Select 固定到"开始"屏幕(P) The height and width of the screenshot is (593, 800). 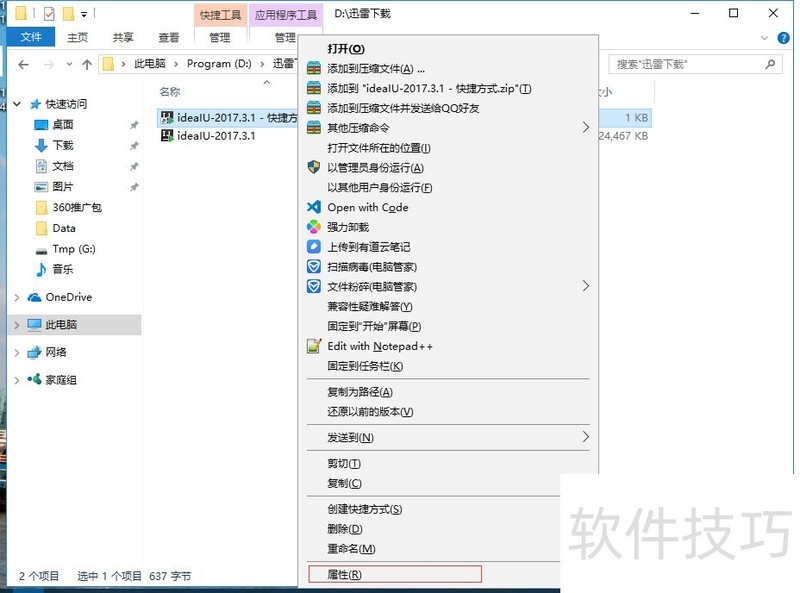coord(374,326)
